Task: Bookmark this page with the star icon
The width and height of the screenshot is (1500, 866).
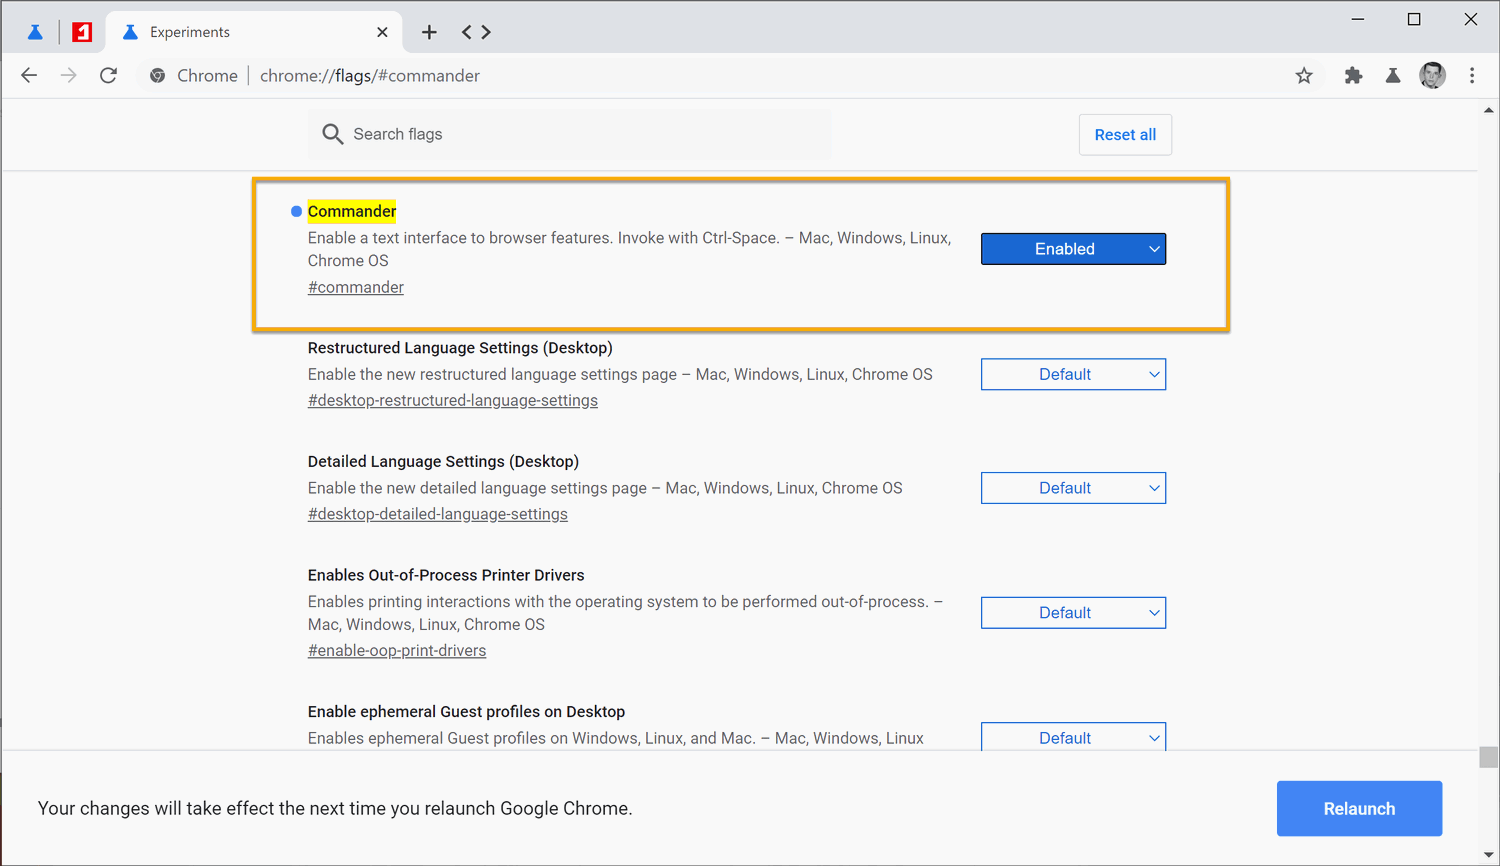Action: 1304,76
